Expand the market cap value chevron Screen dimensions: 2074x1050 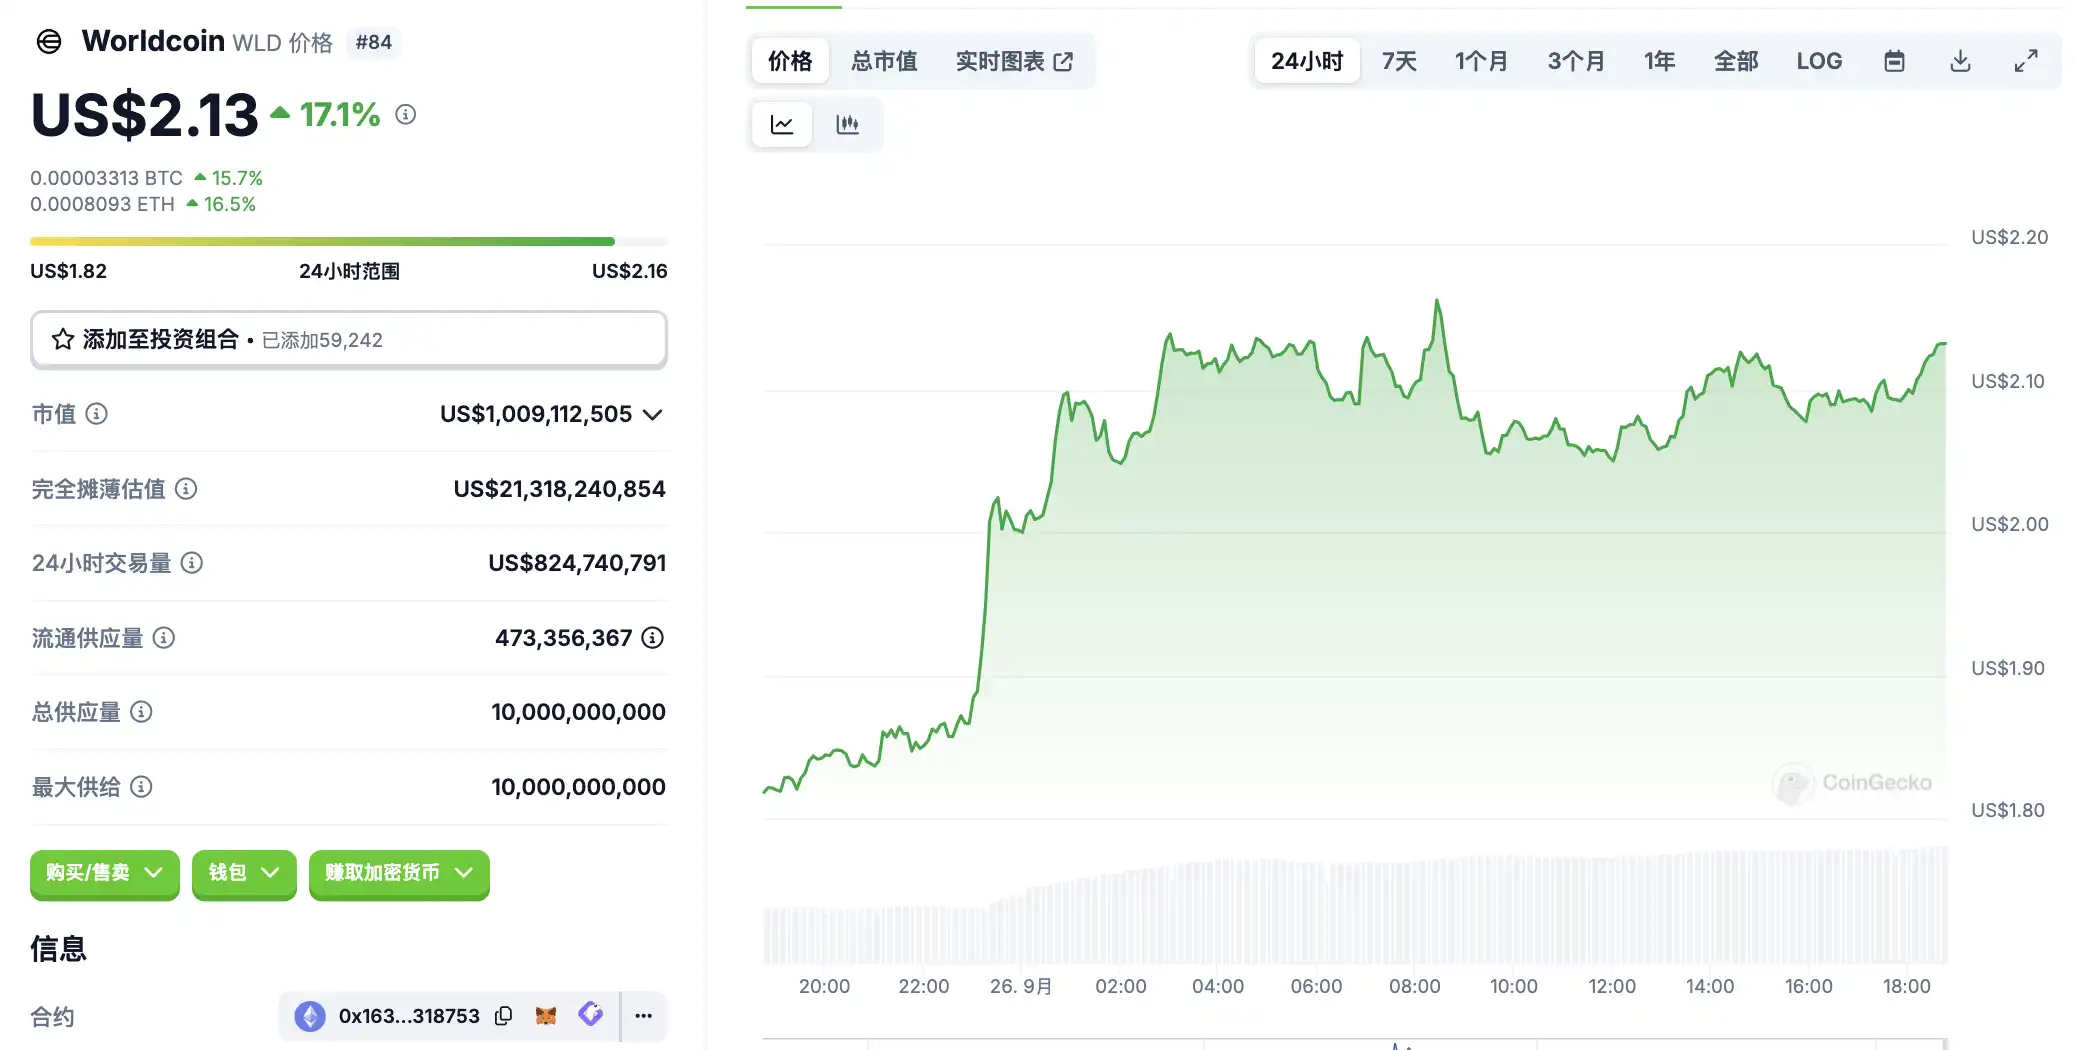[653, 414]
